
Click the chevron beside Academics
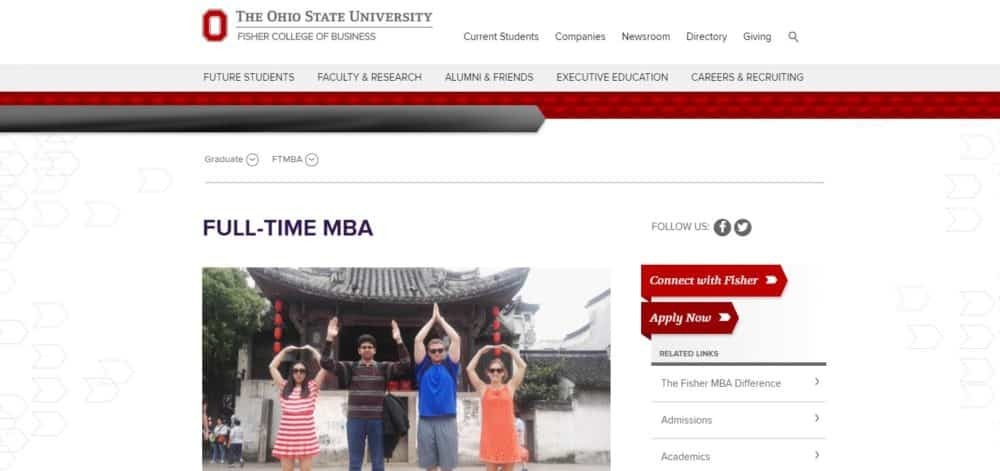[x=817, y=455]
